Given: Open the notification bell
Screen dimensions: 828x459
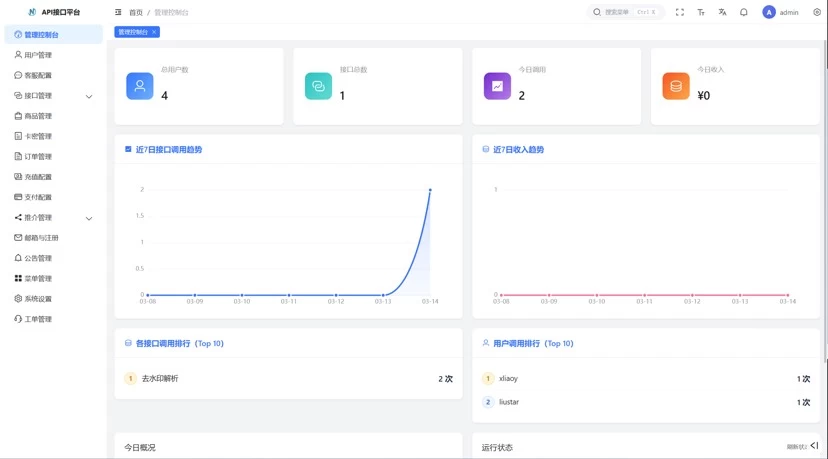Looking at the screenshot, I should pyautogui.click(x=744, y=12).
